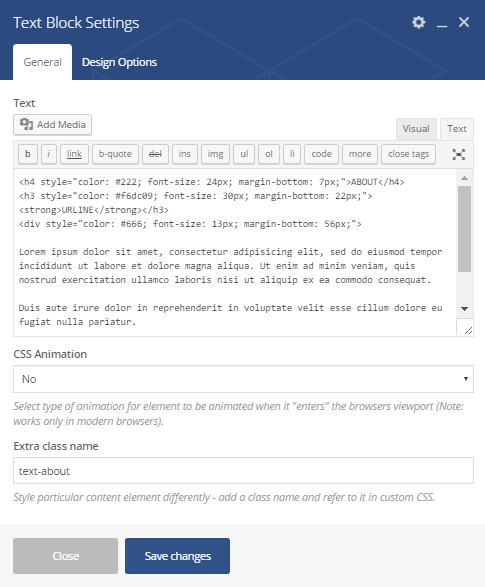This screenshot has height=587, width=485.
Task: Click the close tags button
Action: 408,154
